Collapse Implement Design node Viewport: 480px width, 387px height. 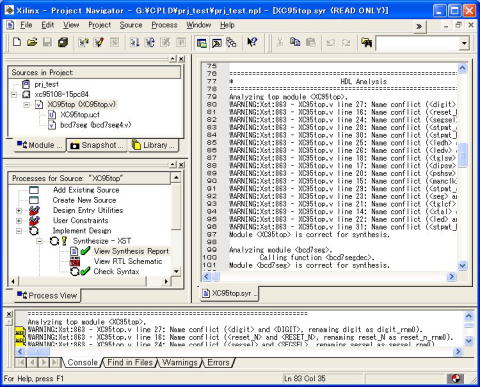(x=19, y=231)
